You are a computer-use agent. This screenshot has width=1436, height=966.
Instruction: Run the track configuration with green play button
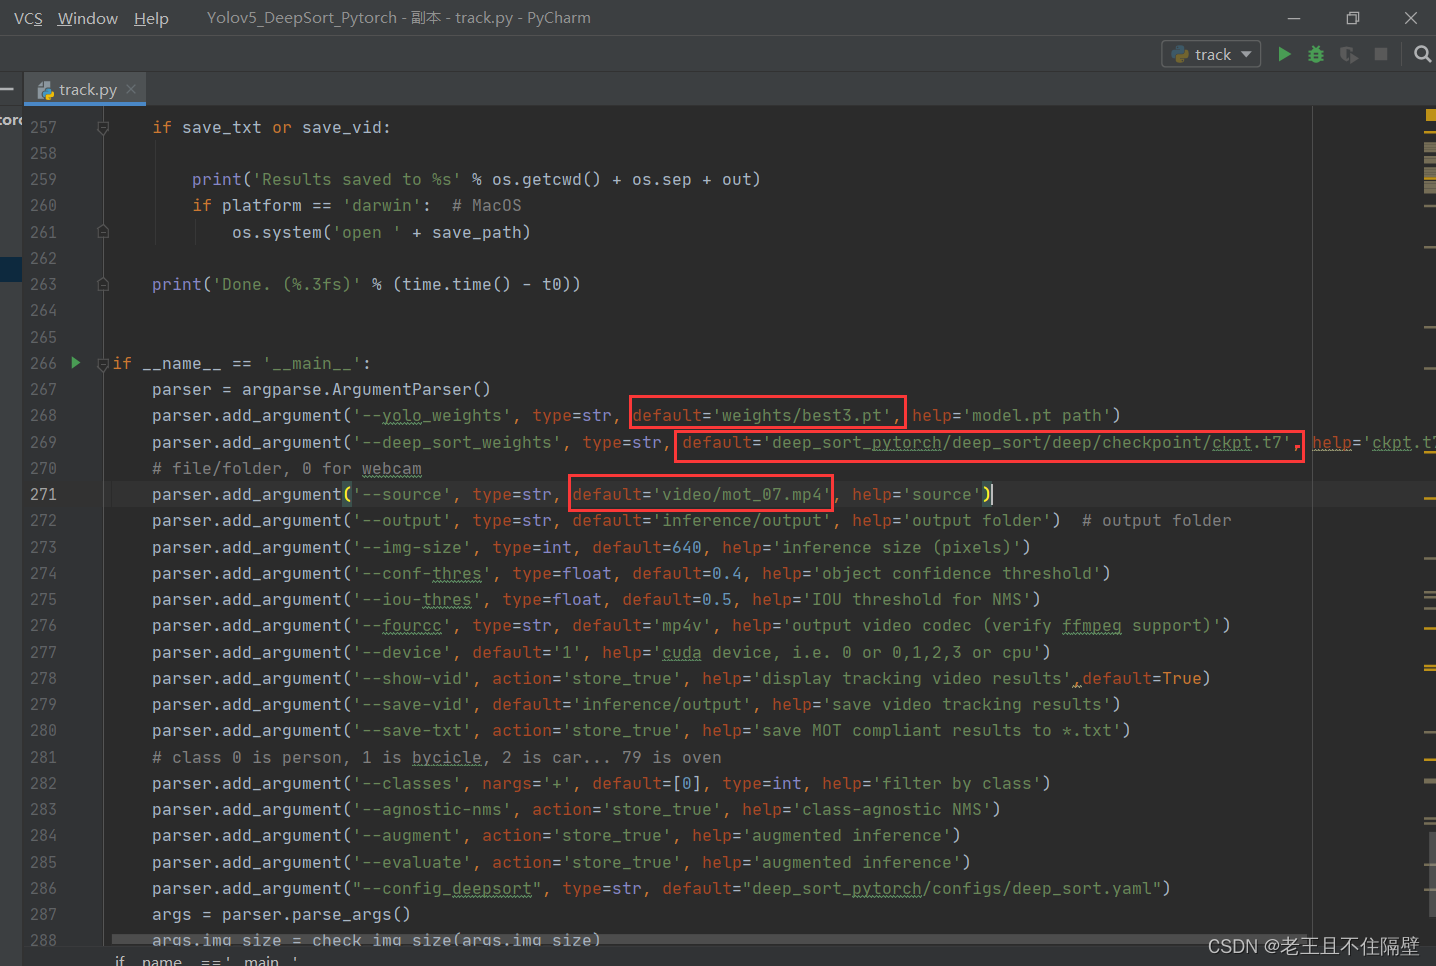pyautogui.click(x=1284, y=54)
